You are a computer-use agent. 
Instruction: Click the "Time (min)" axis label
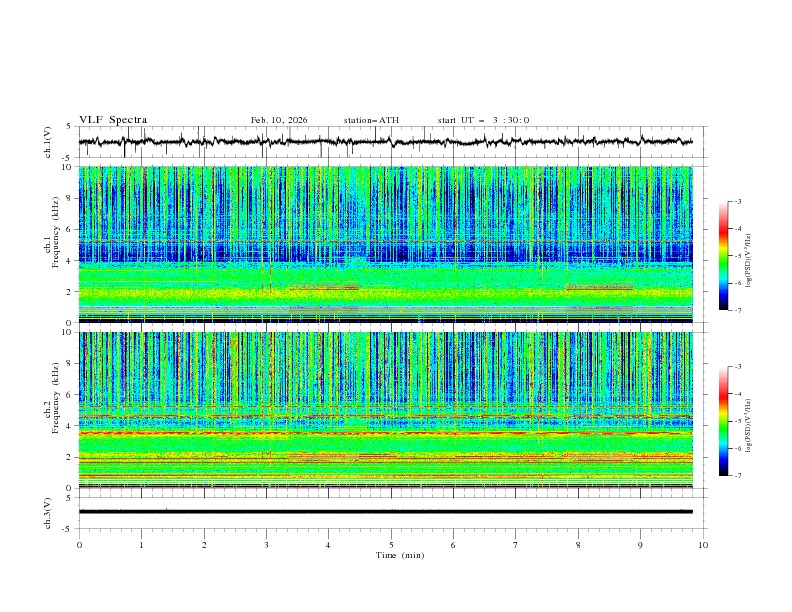coord(398,554)
